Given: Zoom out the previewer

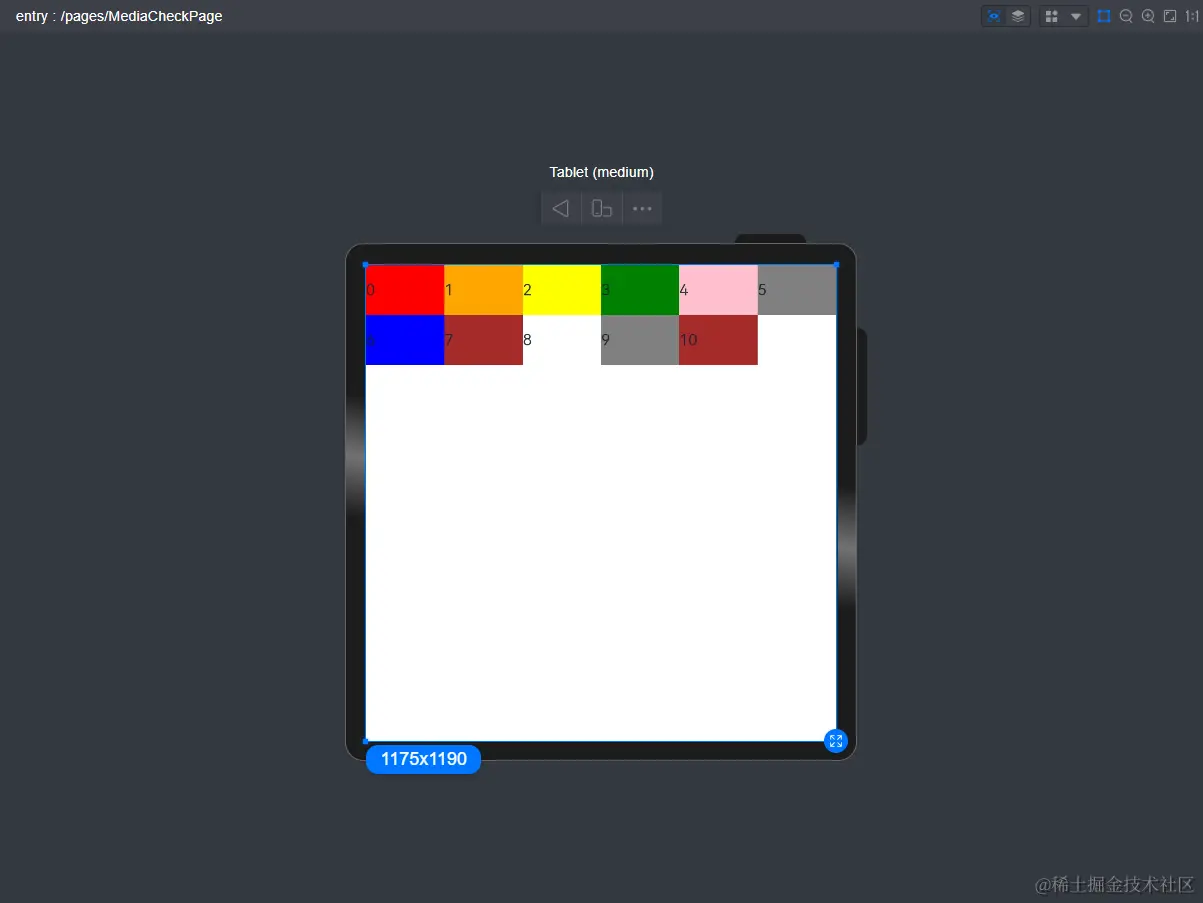Looking at the screenshot, I should point(1126,16).
